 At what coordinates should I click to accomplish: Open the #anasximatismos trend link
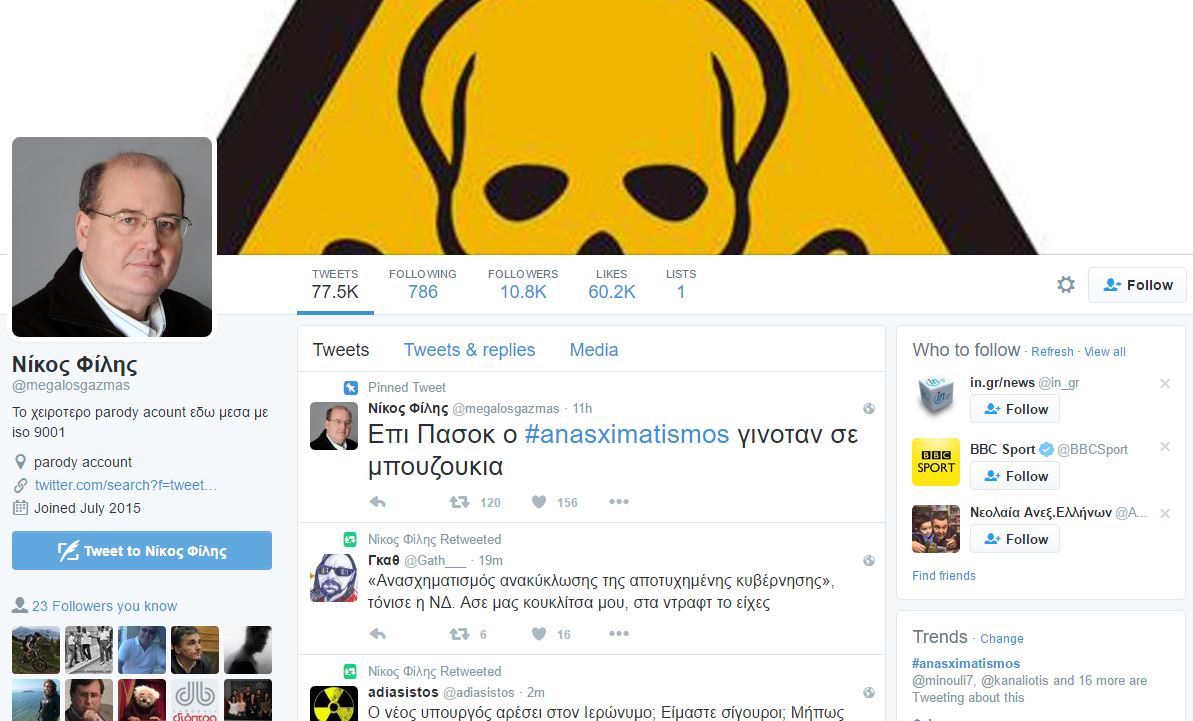[x=966, y=663]
